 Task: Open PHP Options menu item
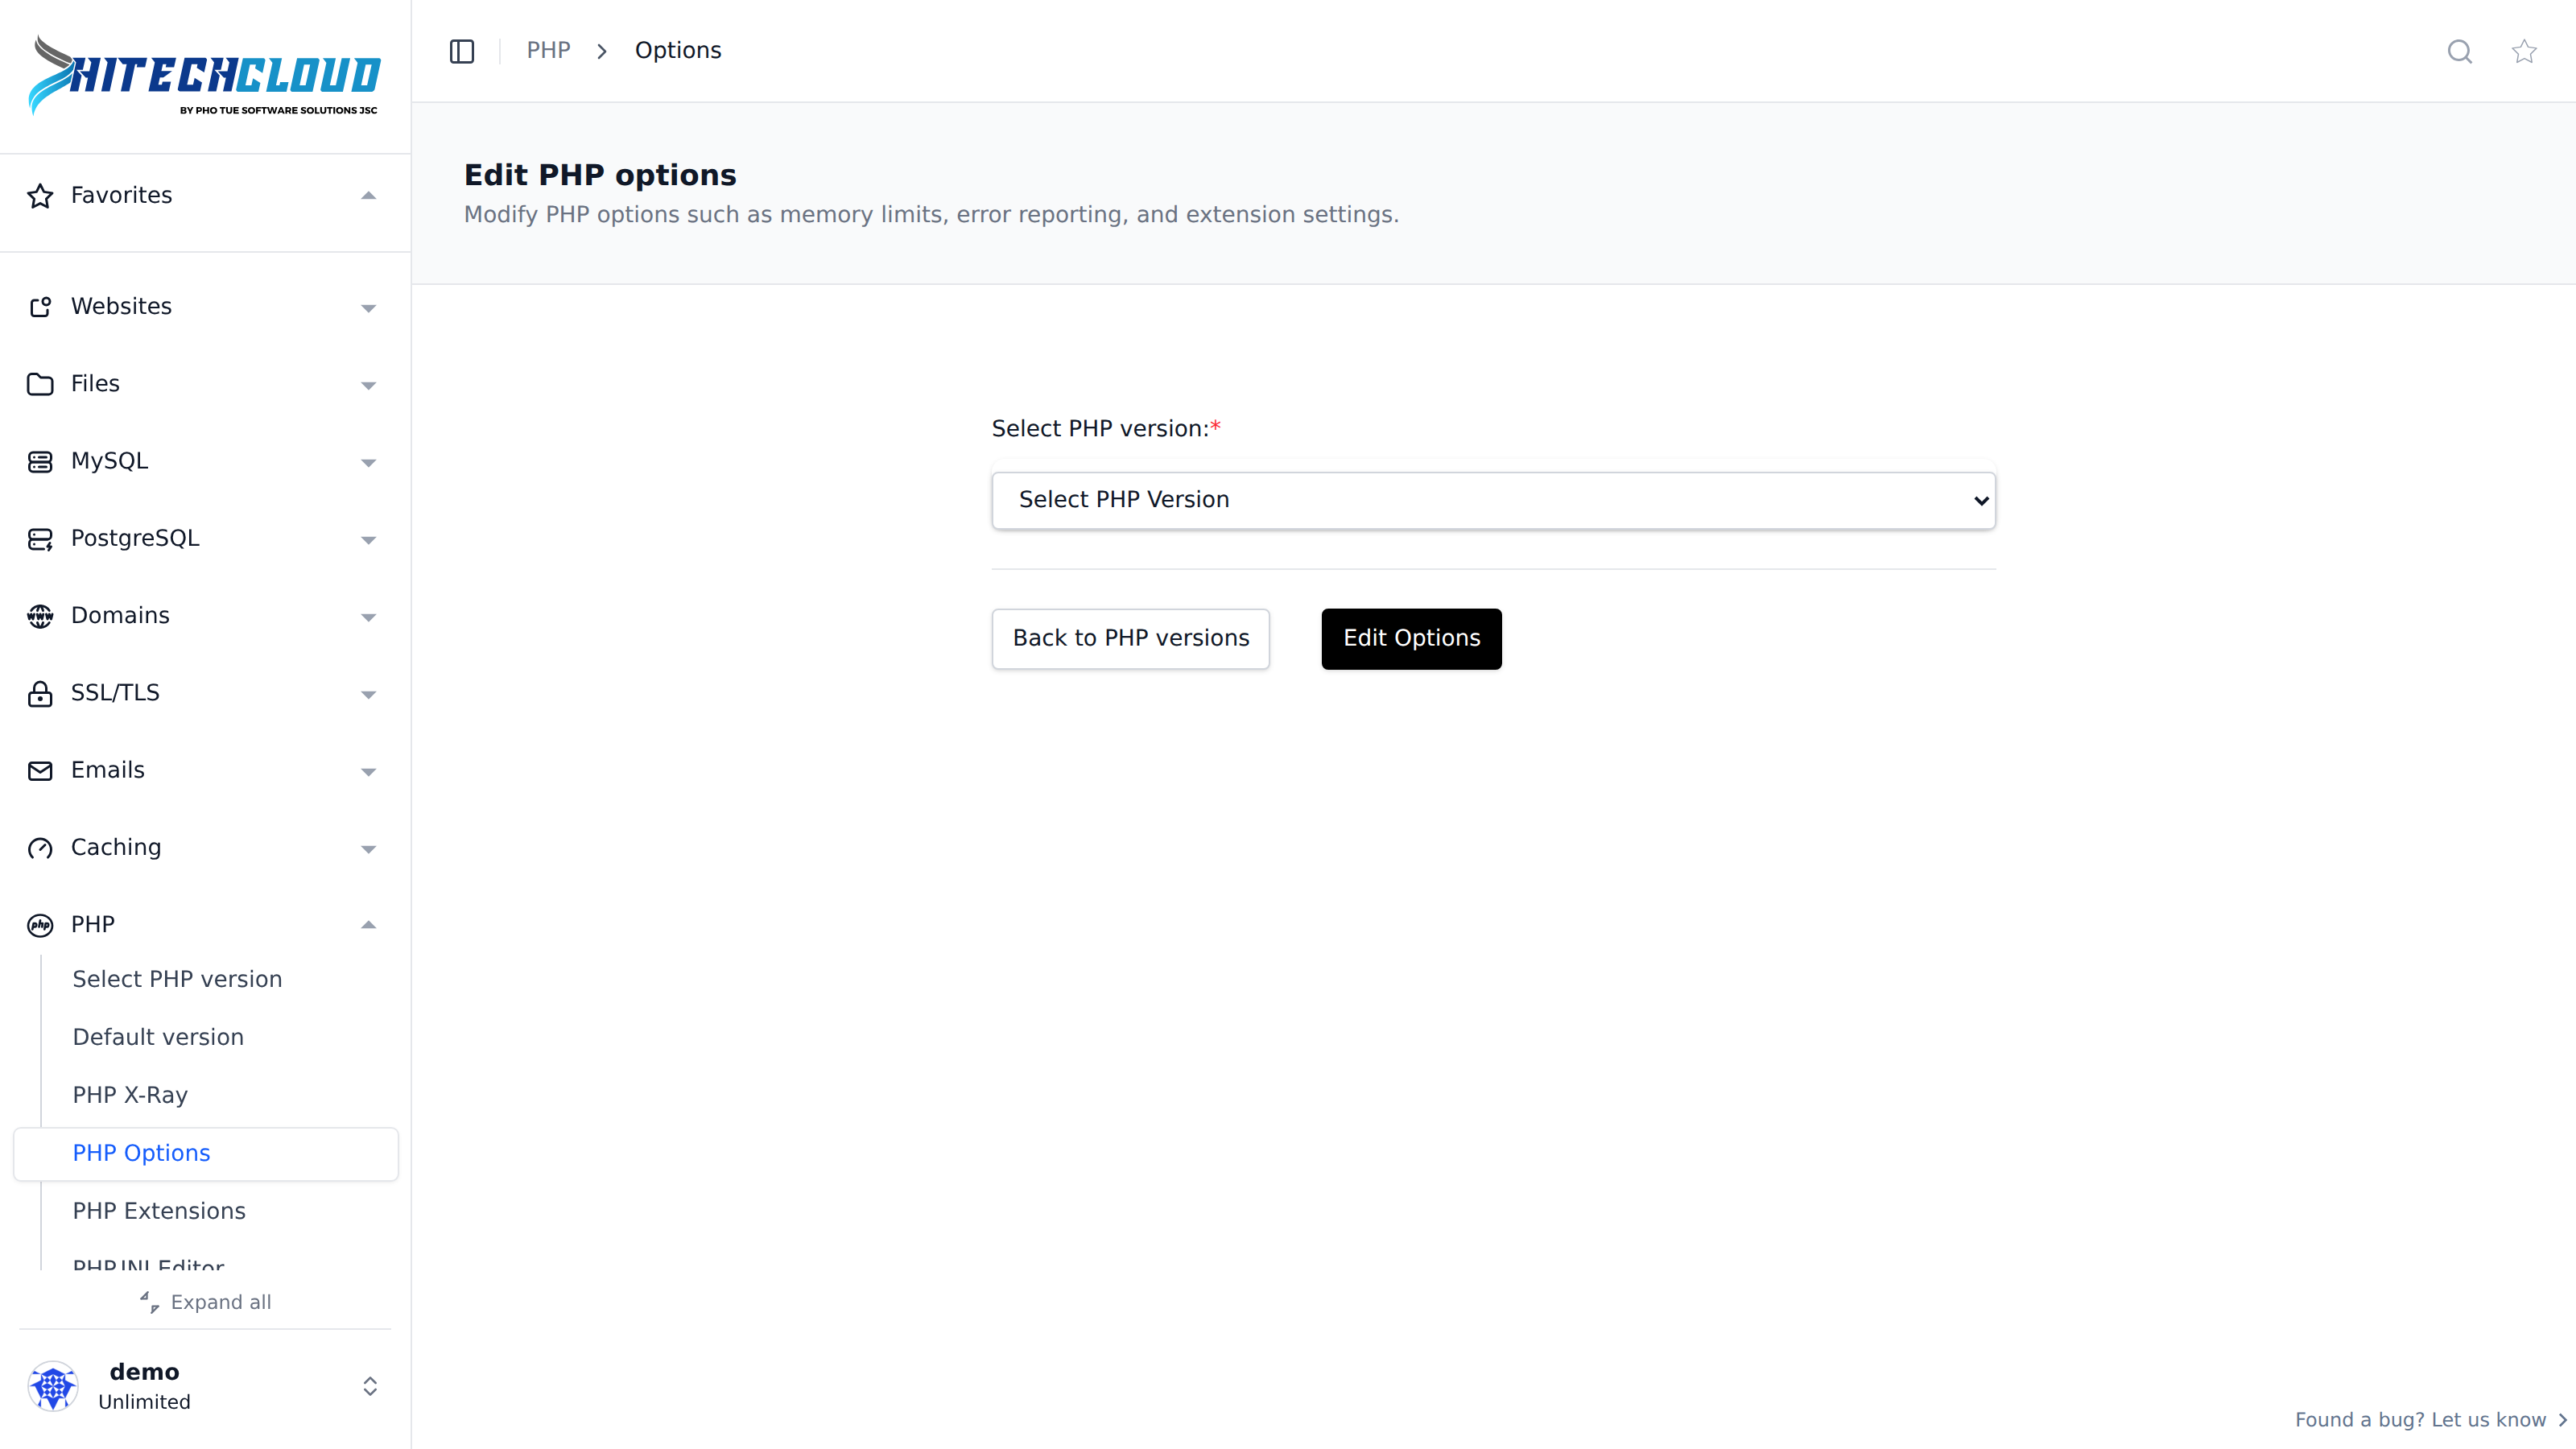[x=206, y=1154]
